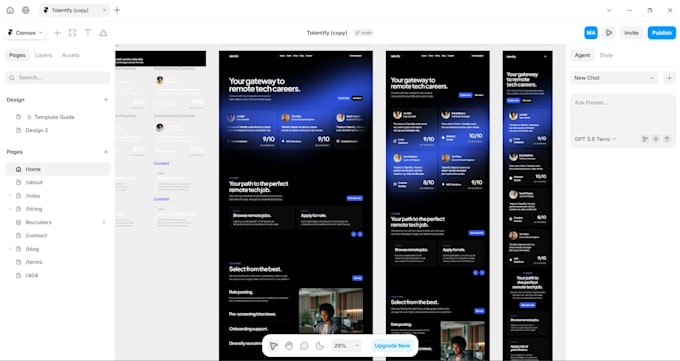This screenshot has width=680, height=361.
Task: Switch to the Pages tab
Action: [17, 55]
